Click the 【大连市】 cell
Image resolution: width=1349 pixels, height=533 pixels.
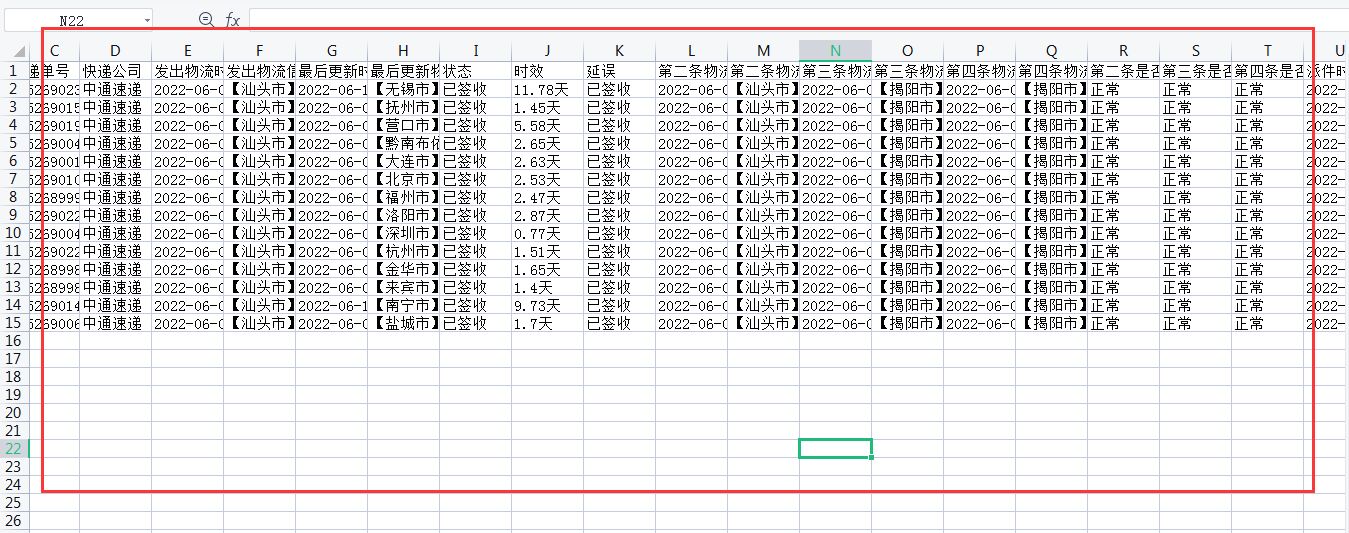click(x=404, y=161)
